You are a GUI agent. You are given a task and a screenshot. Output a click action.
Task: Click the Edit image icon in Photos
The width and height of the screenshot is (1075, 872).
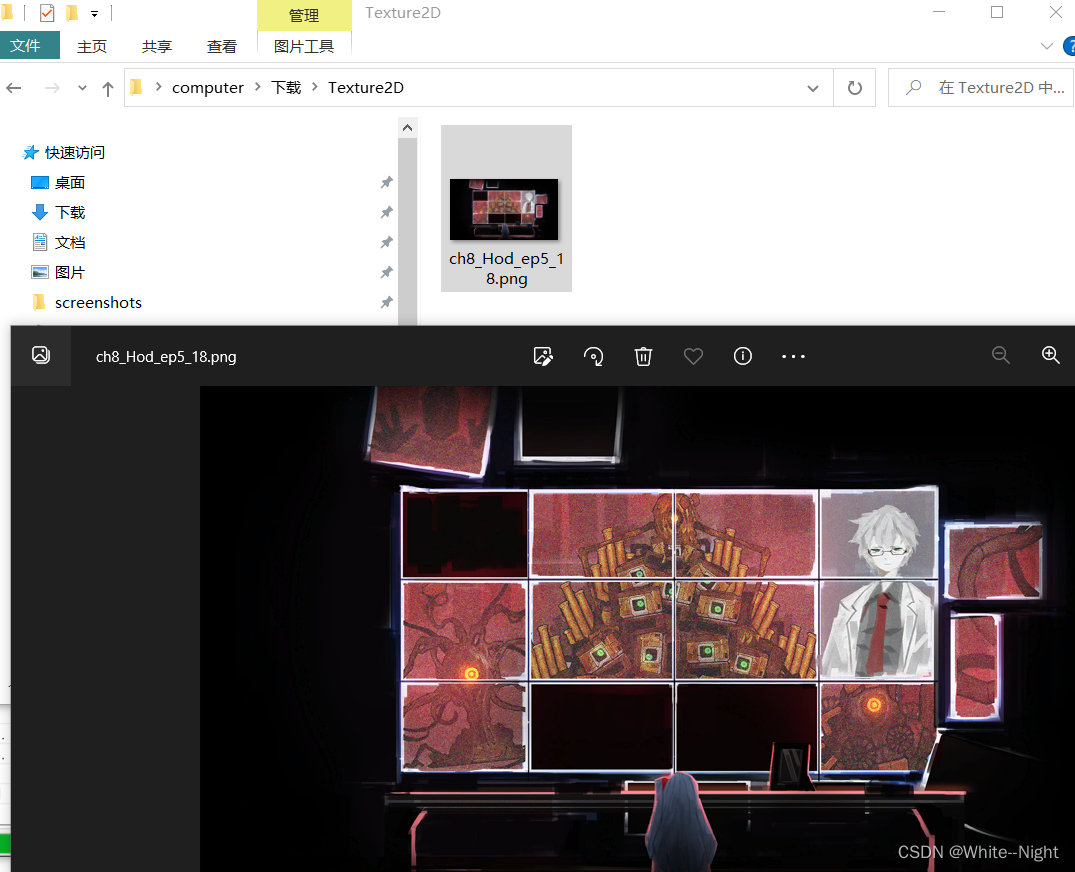[543, 356]
